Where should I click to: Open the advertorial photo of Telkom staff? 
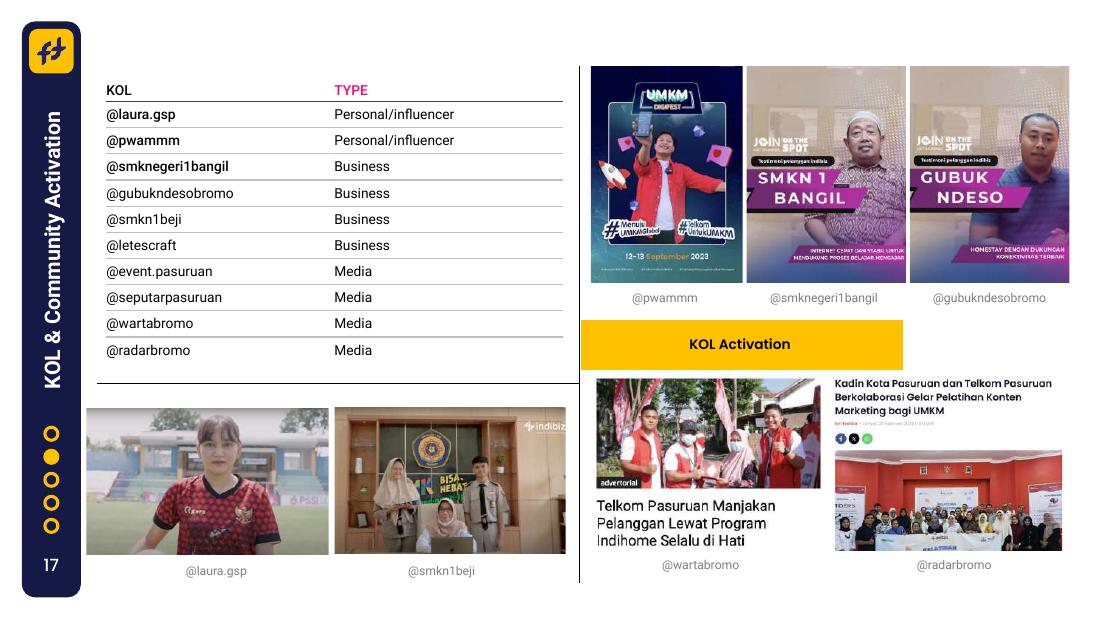point(708,434)
